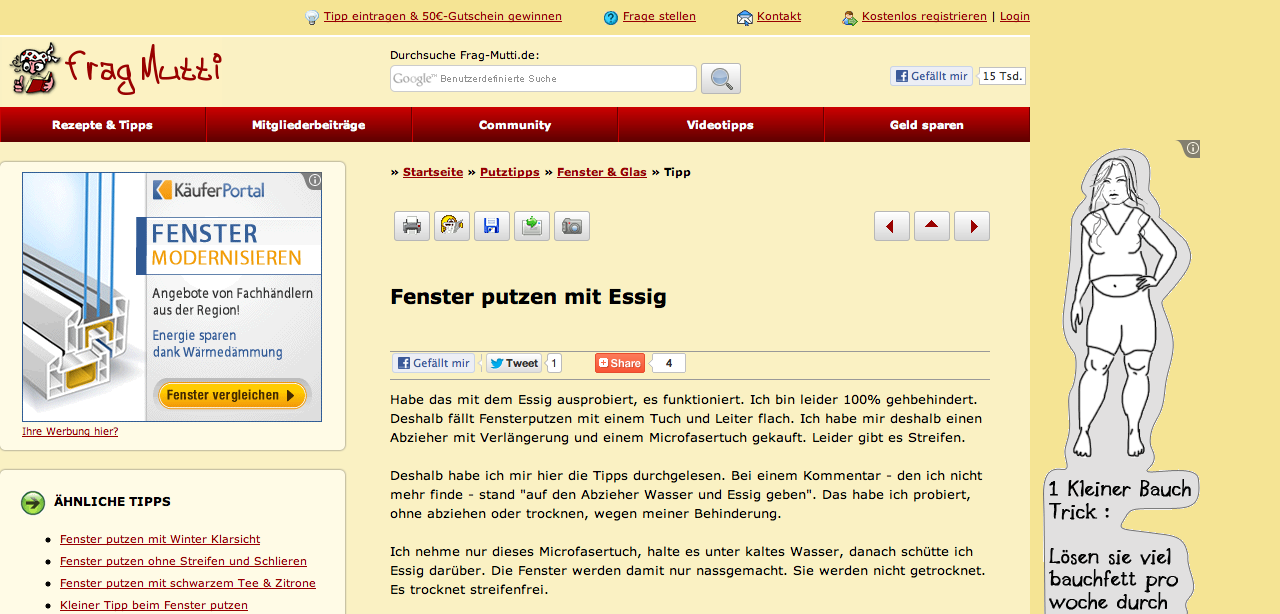Click the Kostenlos registrieren link
Screen dimensions: 1280x614
923,16
